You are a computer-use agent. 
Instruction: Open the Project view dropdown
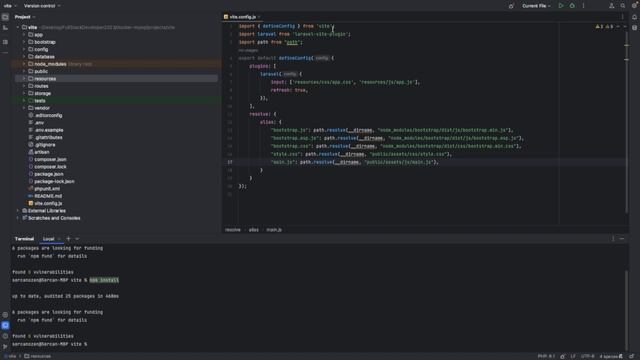pos(25,17)
